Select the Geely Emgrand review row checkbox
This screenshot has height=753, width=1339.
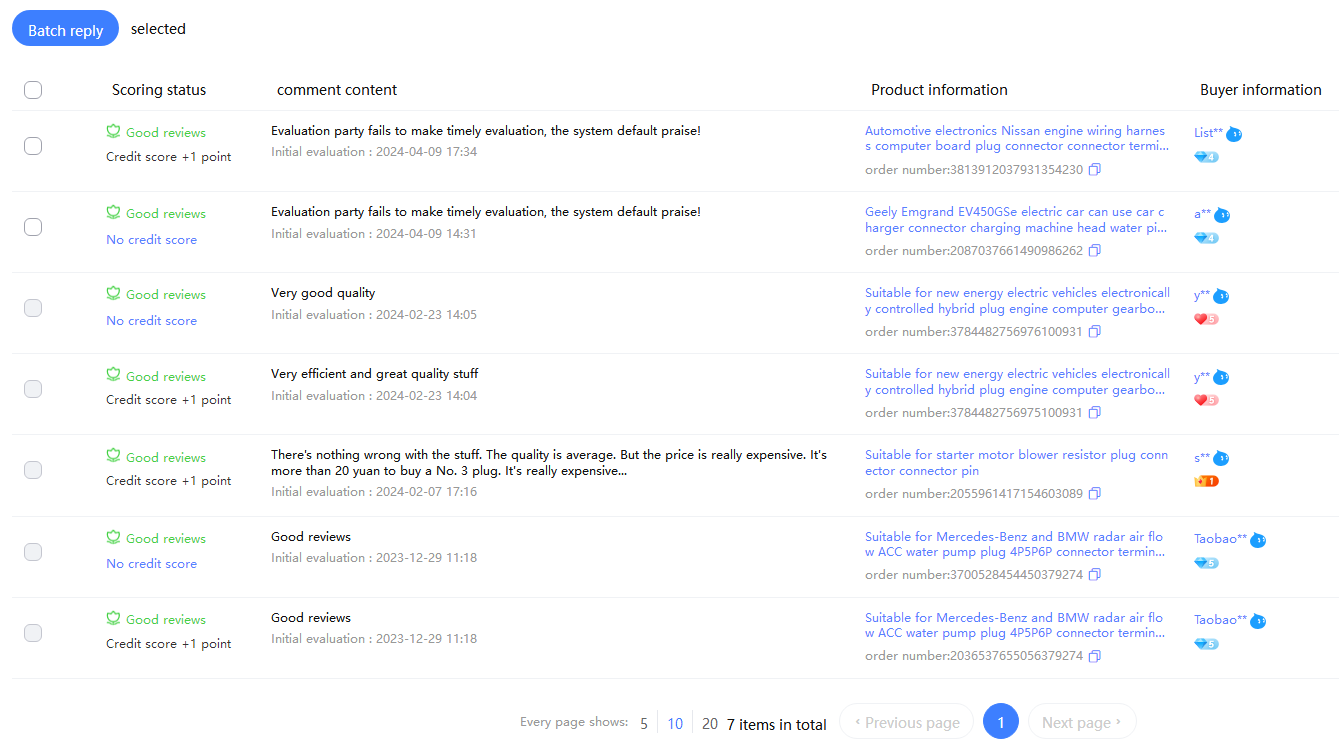[x=33, y=227]
